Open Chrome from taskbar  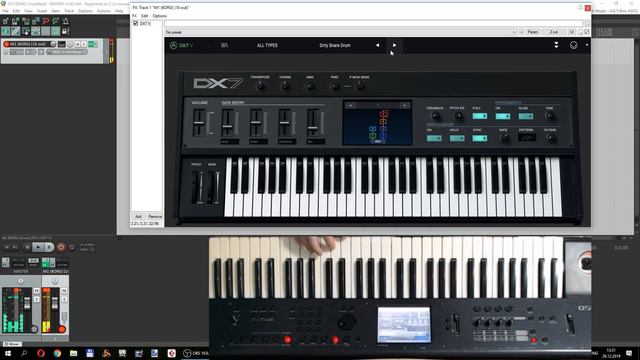click(57, 353)
